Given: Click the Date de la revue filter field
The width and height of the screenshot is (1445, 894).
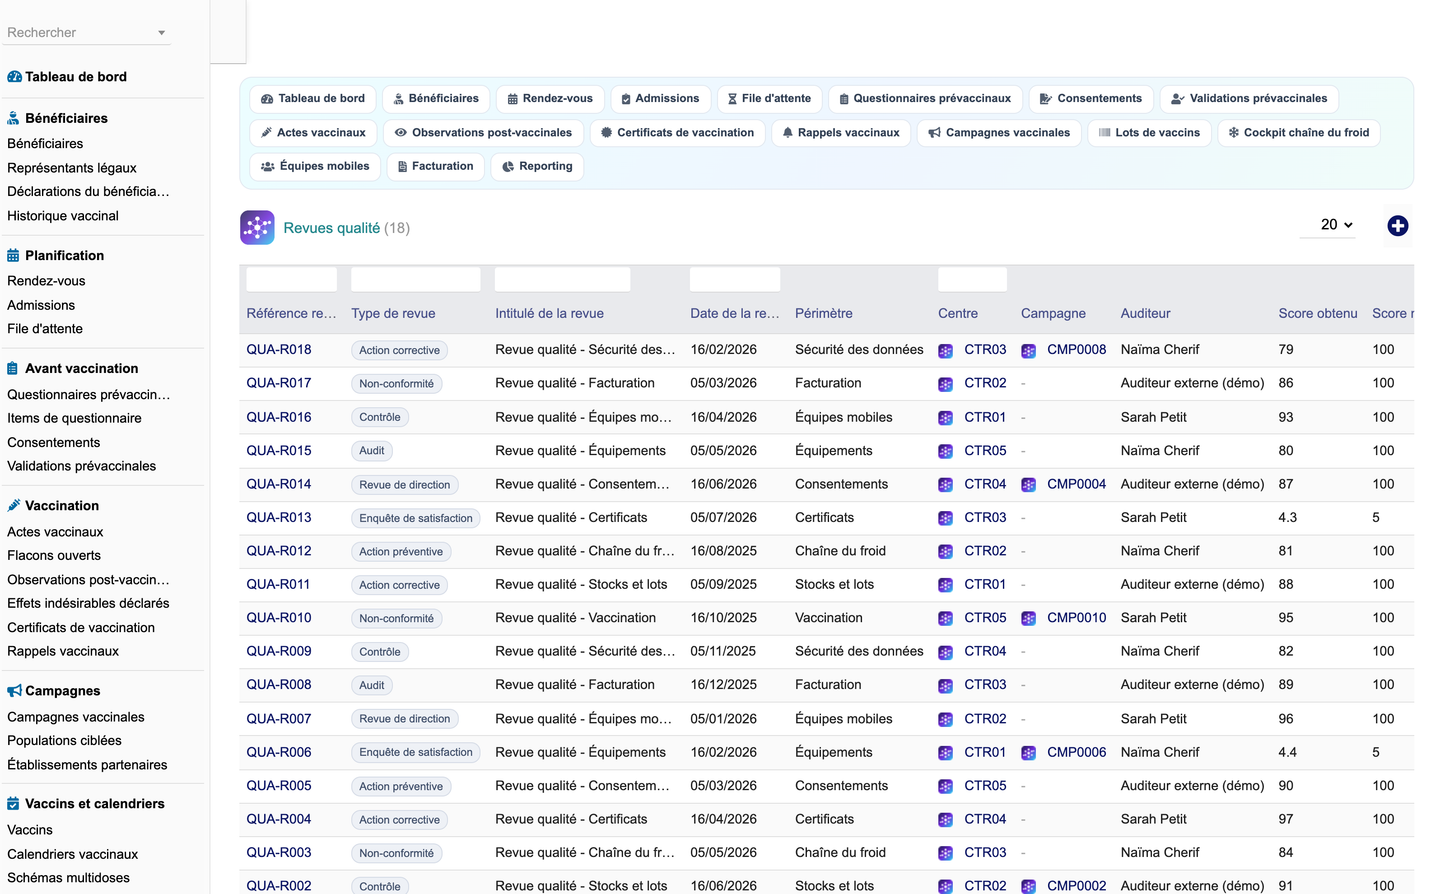Looking at the screenshot, I should 735,279.
